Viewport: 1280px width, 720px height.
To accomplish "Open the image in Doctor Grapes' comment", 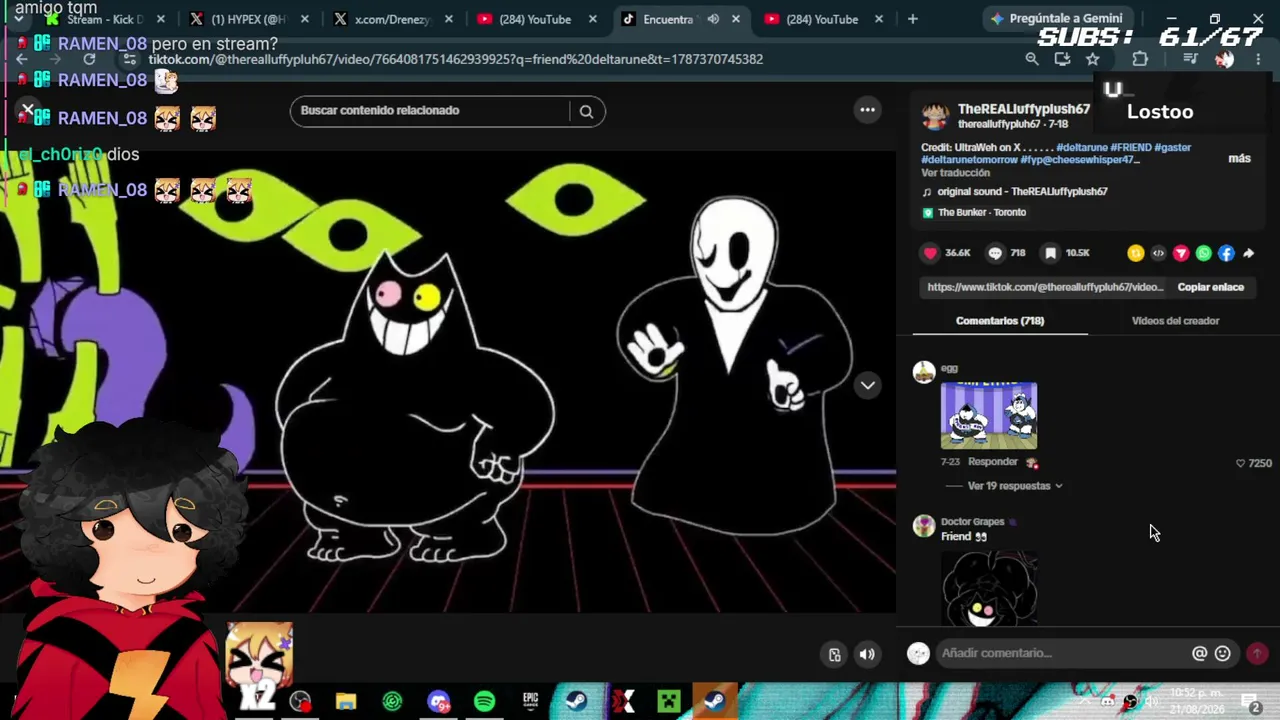I will [x=989, y=589].
